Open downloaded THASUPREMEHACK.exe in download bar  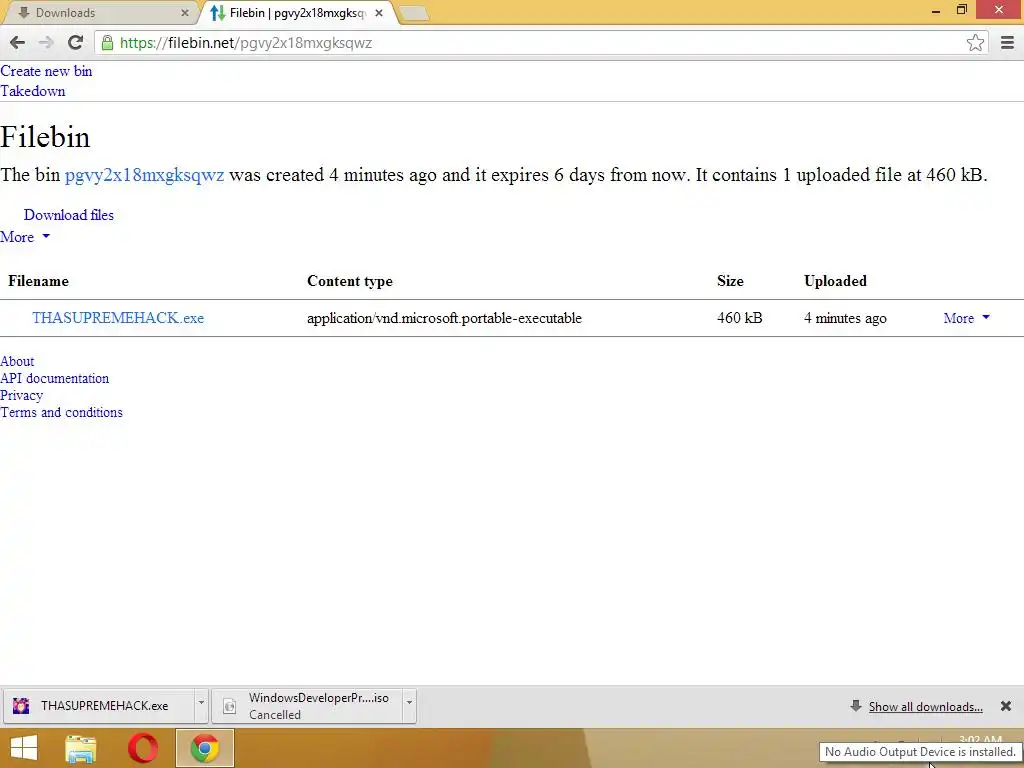click(x=98, y=706)
